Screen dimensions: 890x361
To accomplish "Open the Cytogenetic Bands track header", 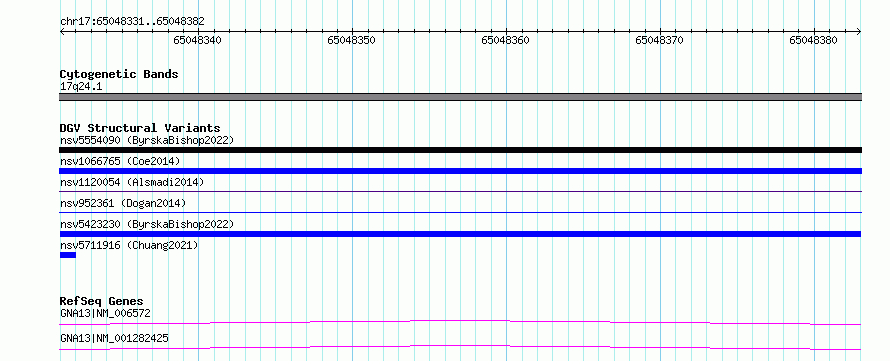I will pyautogui.click(x=119, y=74).
